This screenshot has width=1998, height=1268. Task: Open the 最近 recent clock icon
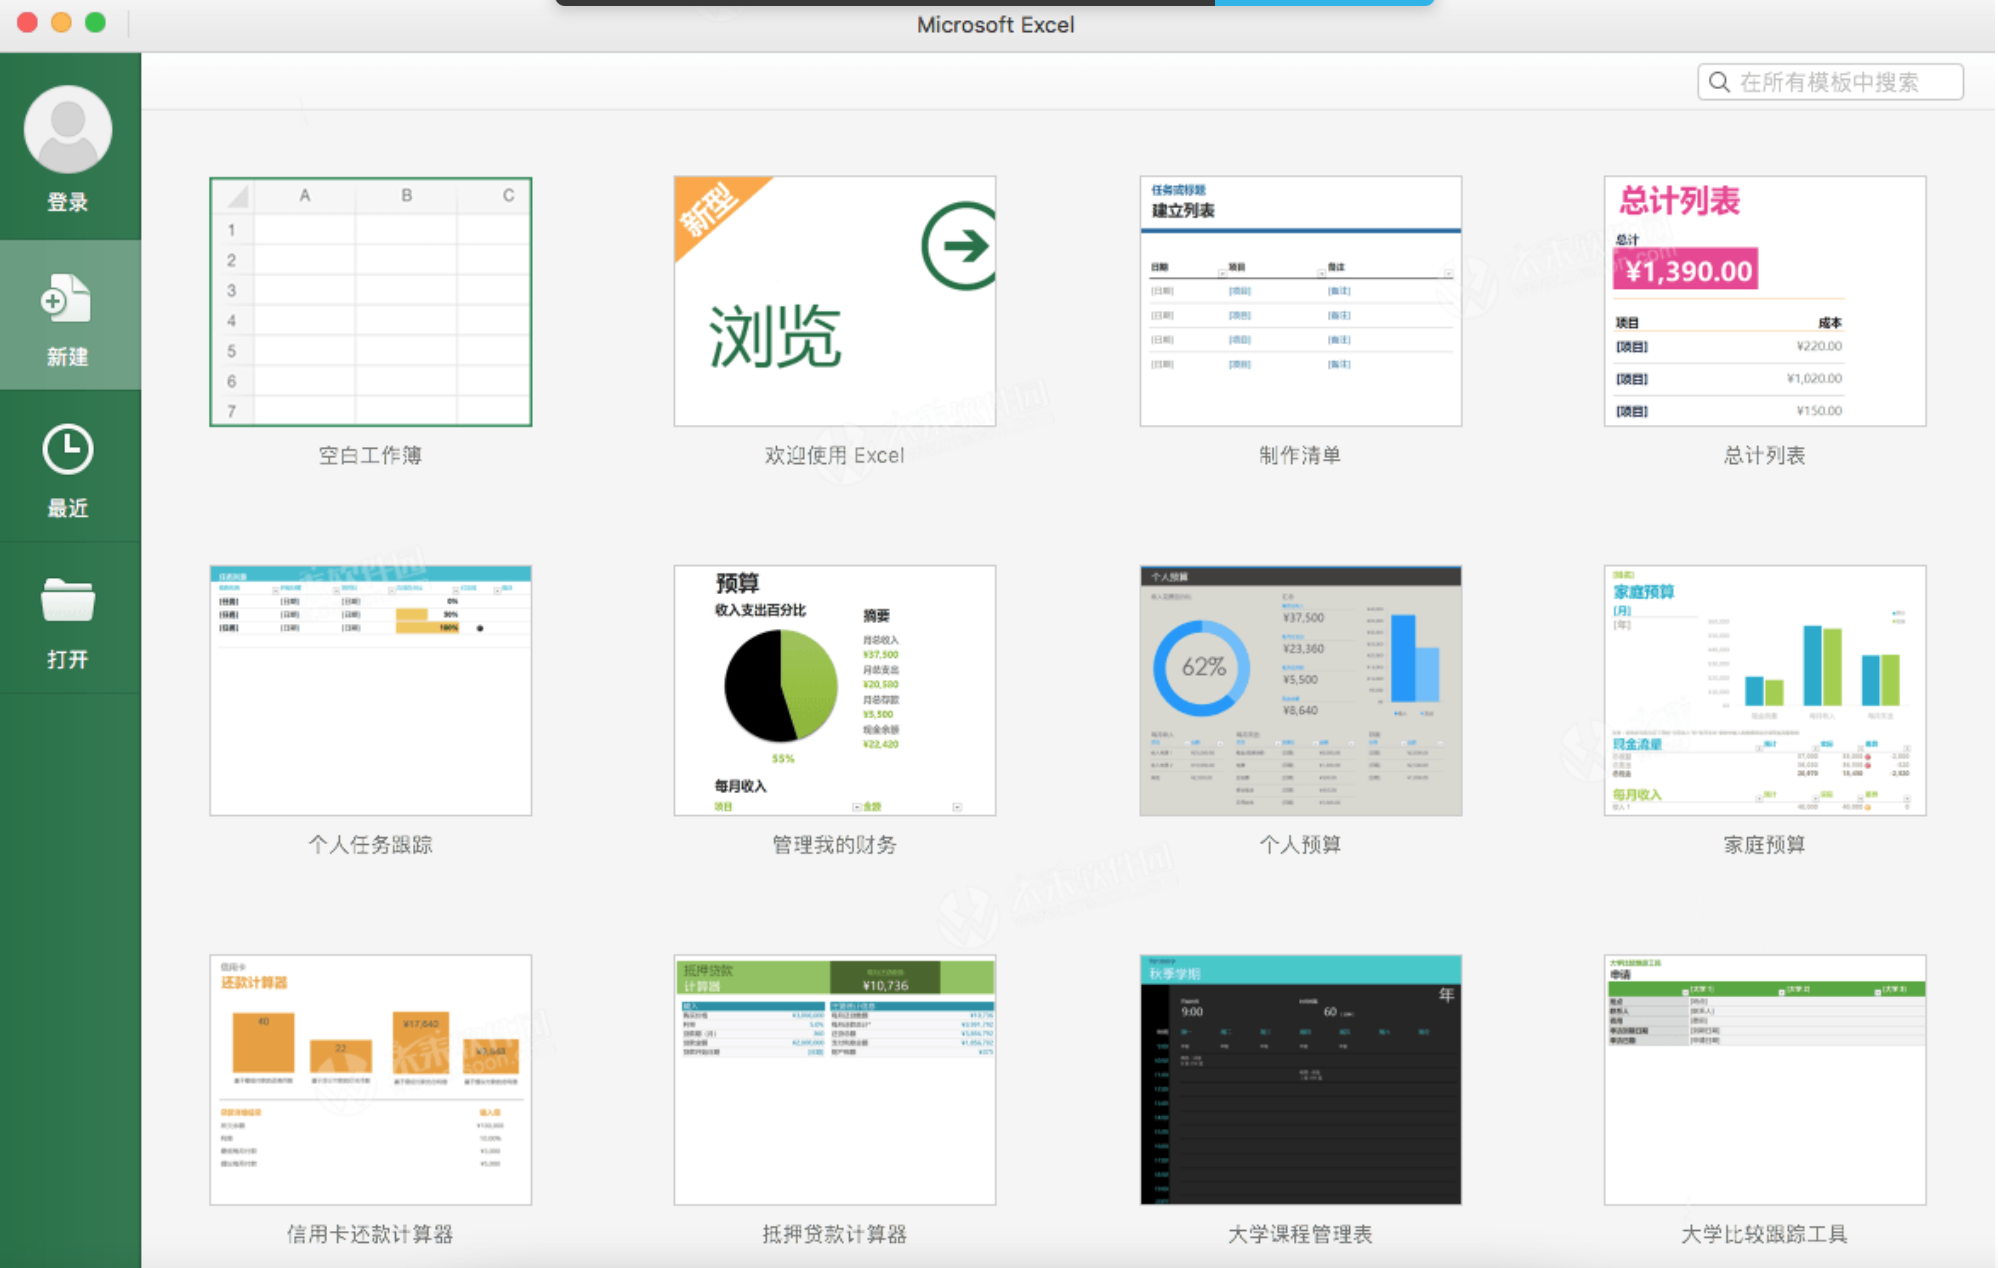click(67, 450)
